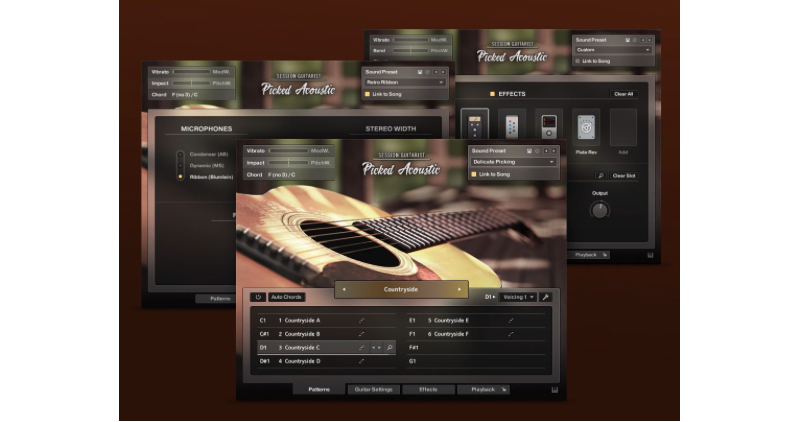The width and height of the screenshot is (800, 422).
Task: Adjust the Impact slider in the front window
Action: (288, 163)
